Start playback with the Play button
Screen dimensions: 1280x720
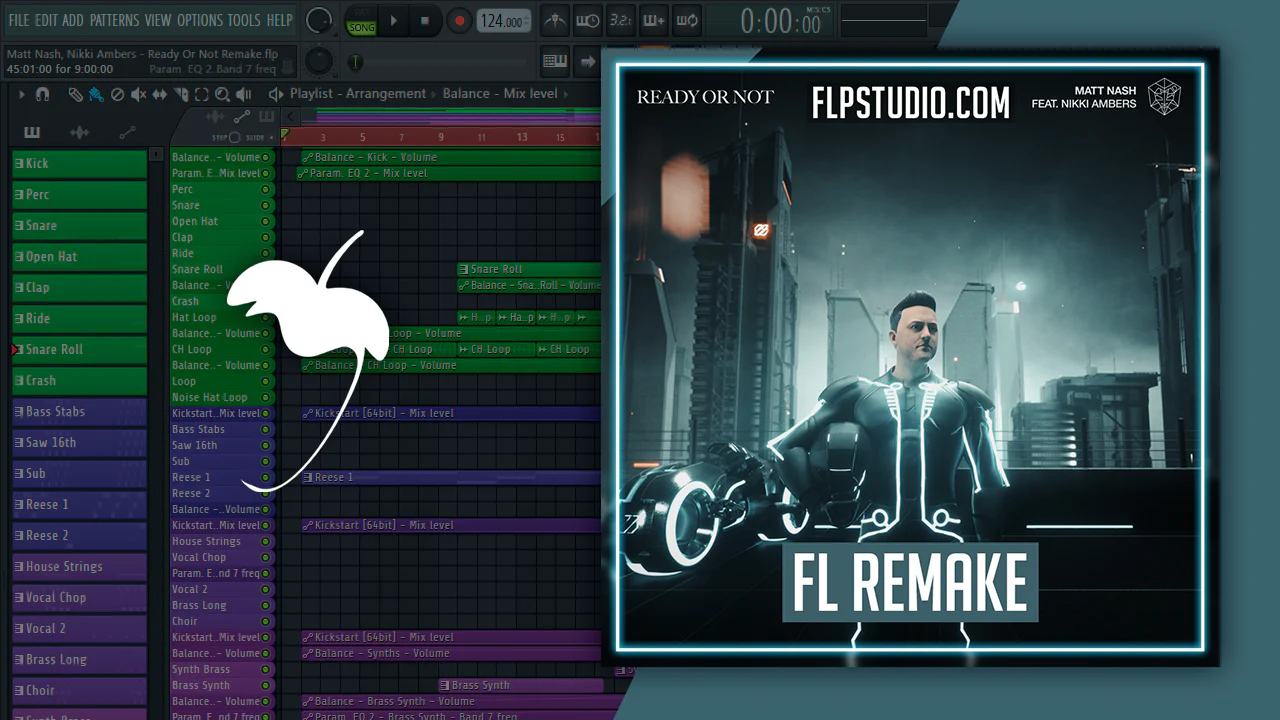pos(393,20)
